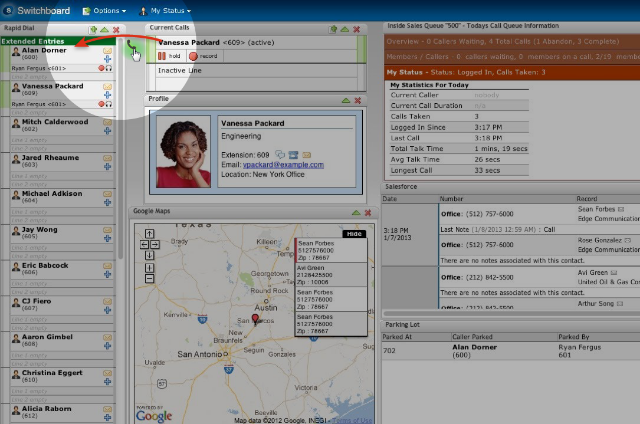The width and height of the screenshot is (640, 424).
Task: Click record dot in Alan Dorner's Ryan Fergus line
Action: coord(101,68)
